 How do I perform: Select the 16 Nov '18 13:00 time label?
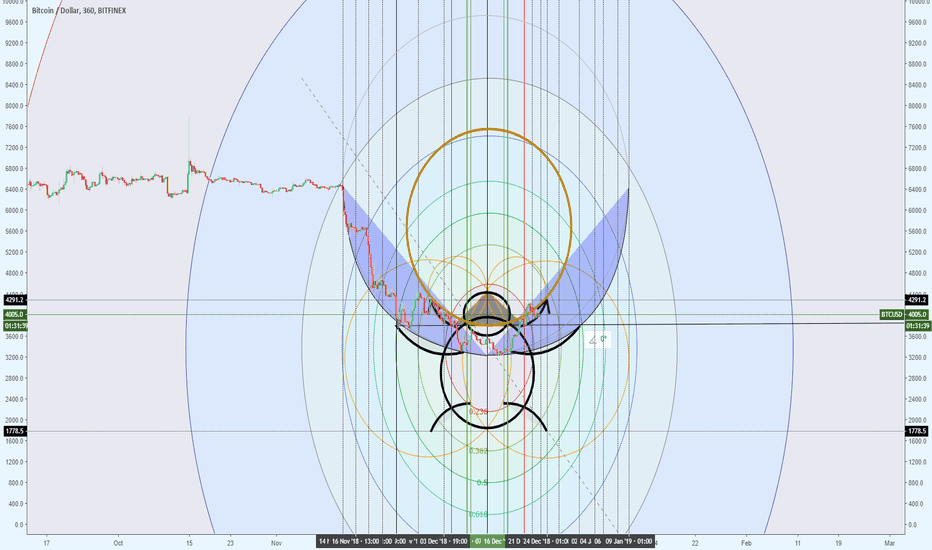coord(355,541)
